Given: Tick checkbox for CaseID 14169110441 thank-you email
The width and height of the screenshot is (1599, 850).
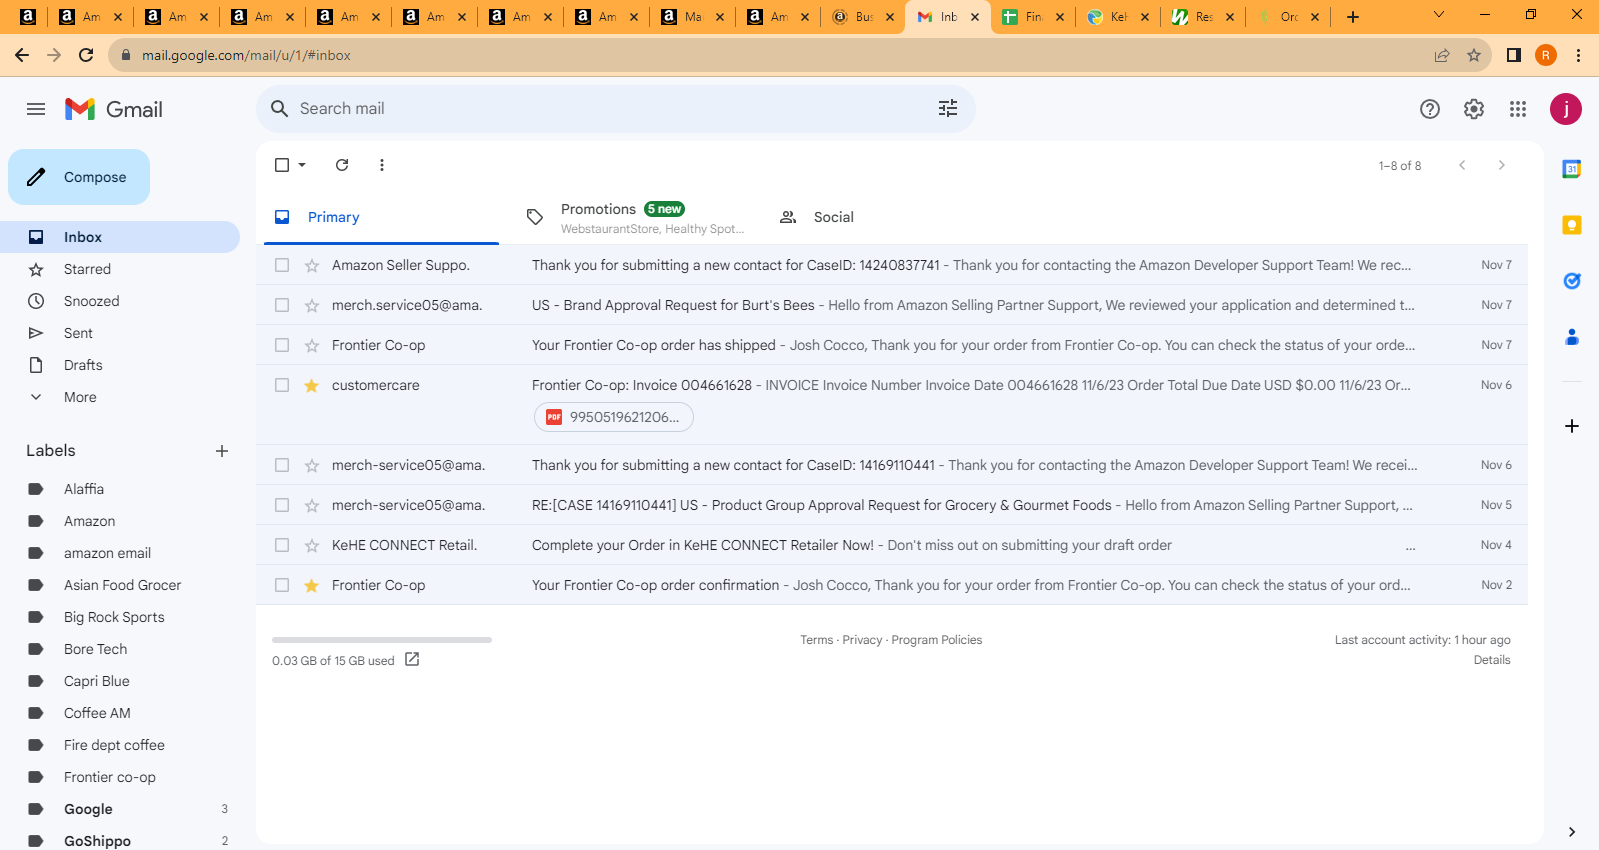Looking at the screenshot, I should pyautogui.click(x=282, y=465).
